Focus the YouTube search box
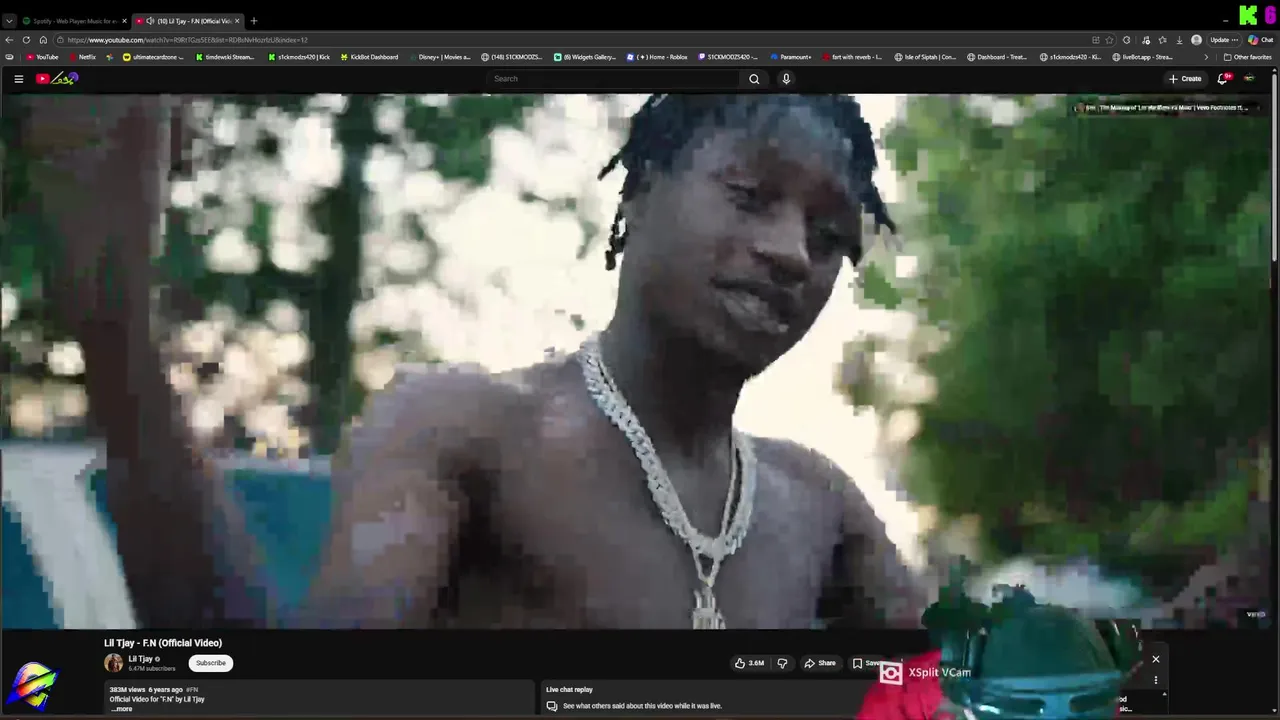Viewport: 1280px width, 720px height. (x=614, y=79)
